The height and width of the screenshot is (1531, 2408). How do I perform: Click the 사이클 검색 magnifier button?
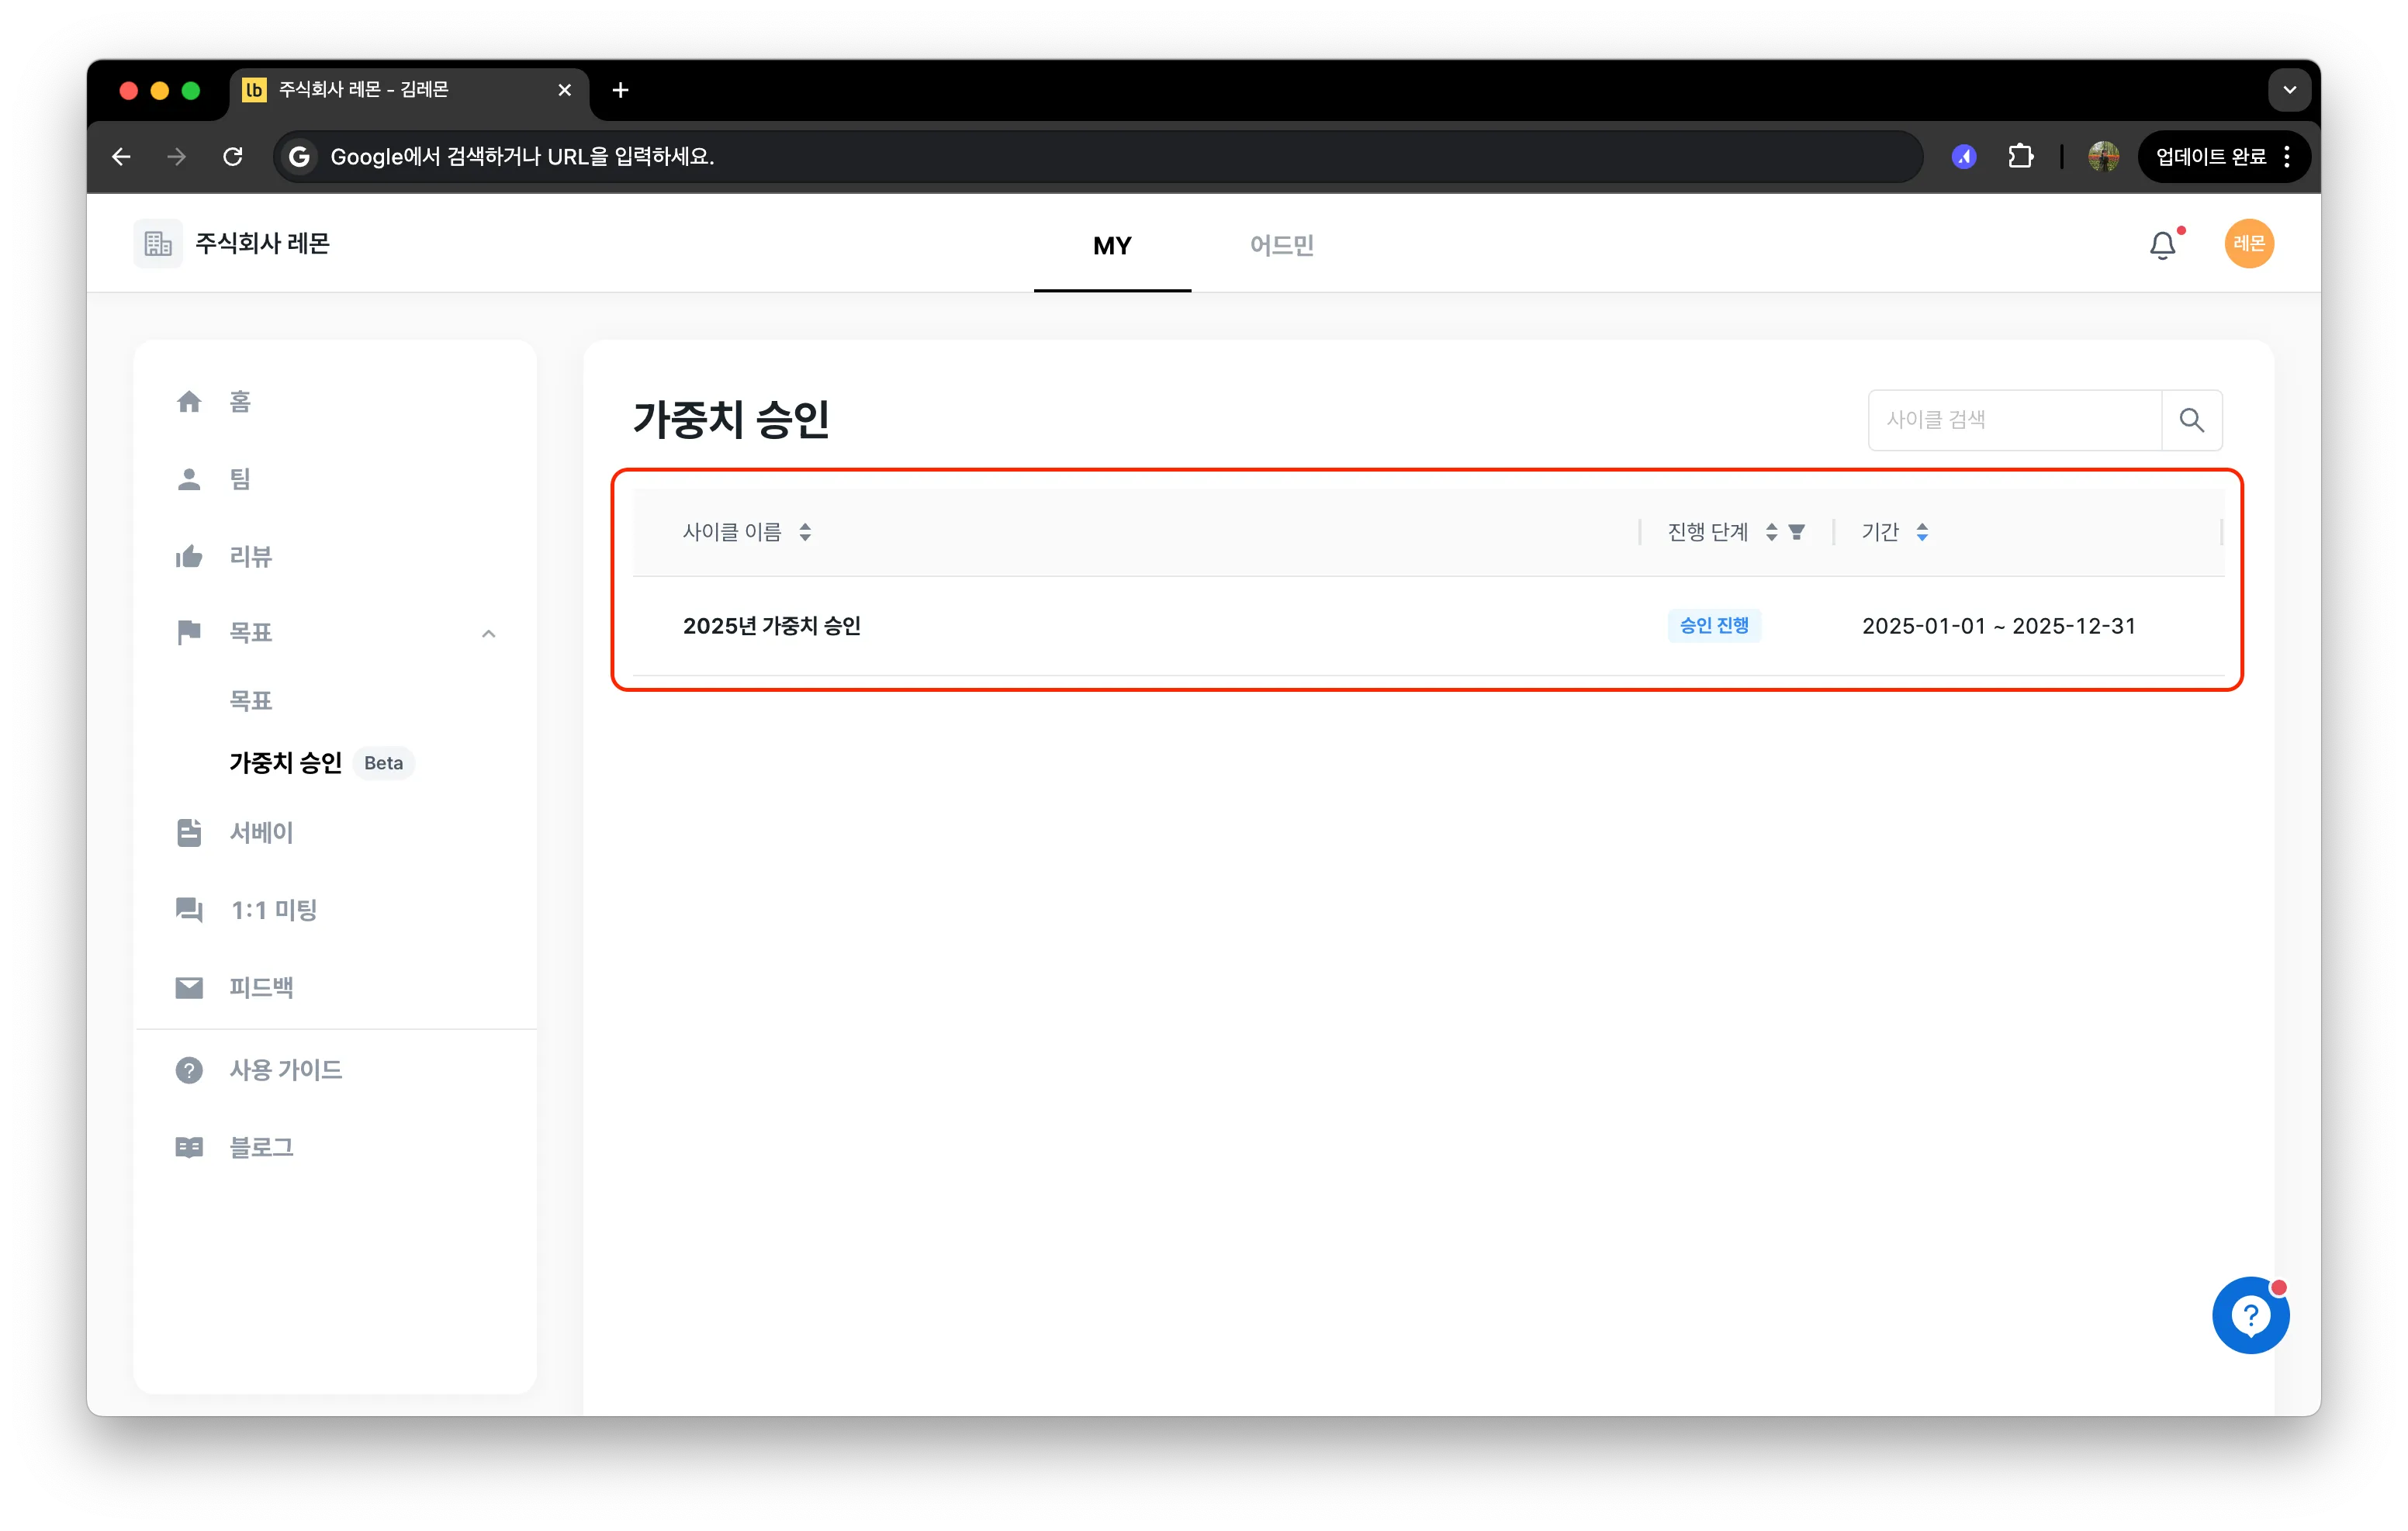(x=2191, y=420)
